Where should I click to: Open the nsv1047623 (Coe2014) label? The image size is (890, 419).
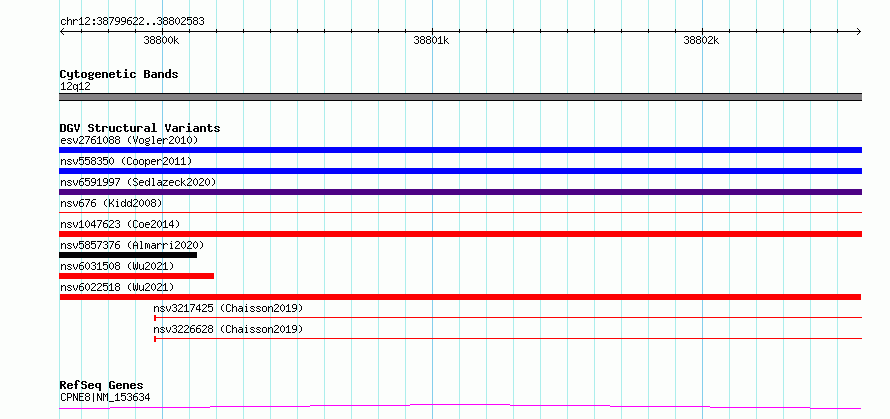pyautogui.click(x=120, y=224)
